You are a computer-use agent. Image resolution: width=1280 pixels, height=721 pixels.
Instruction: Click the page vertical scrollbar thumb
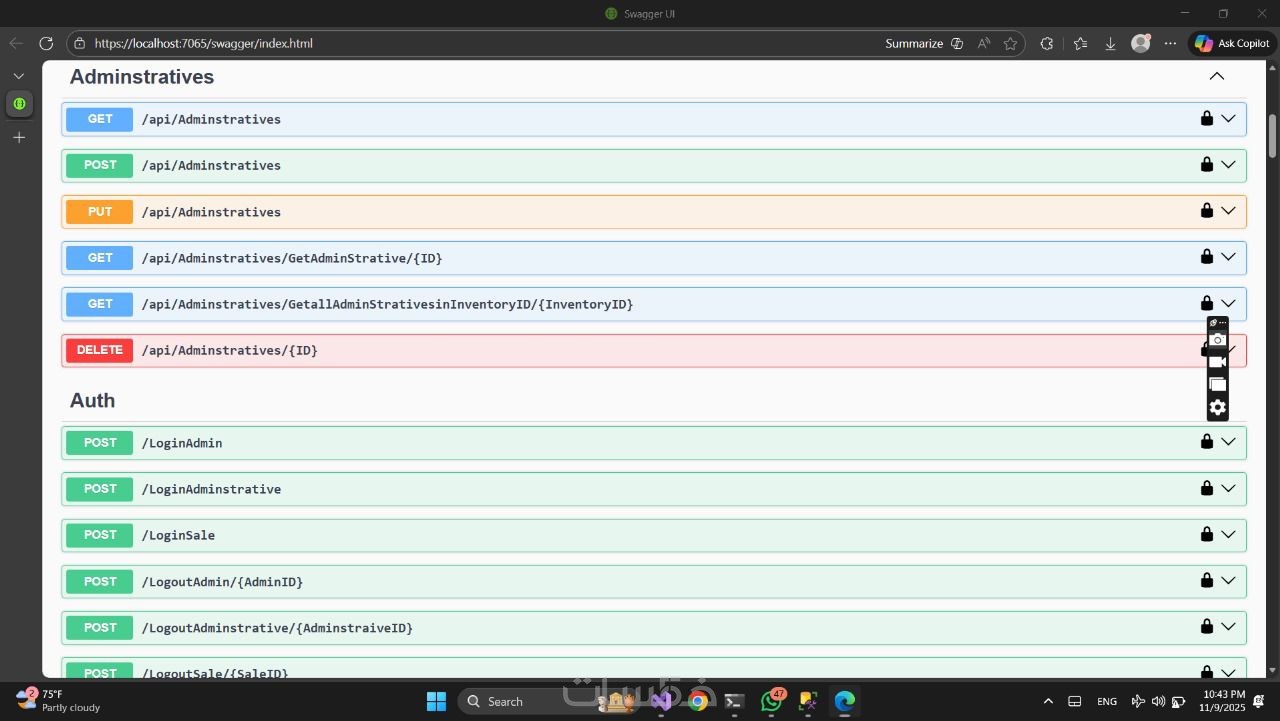(x=1273, y=135)
